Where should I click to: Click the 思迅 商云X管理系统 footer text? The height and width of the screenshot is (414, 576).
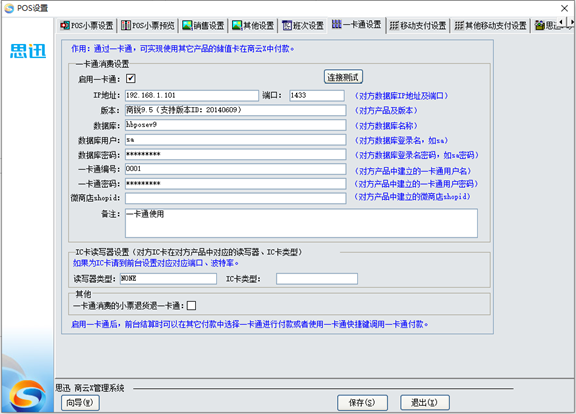point(90,388)
